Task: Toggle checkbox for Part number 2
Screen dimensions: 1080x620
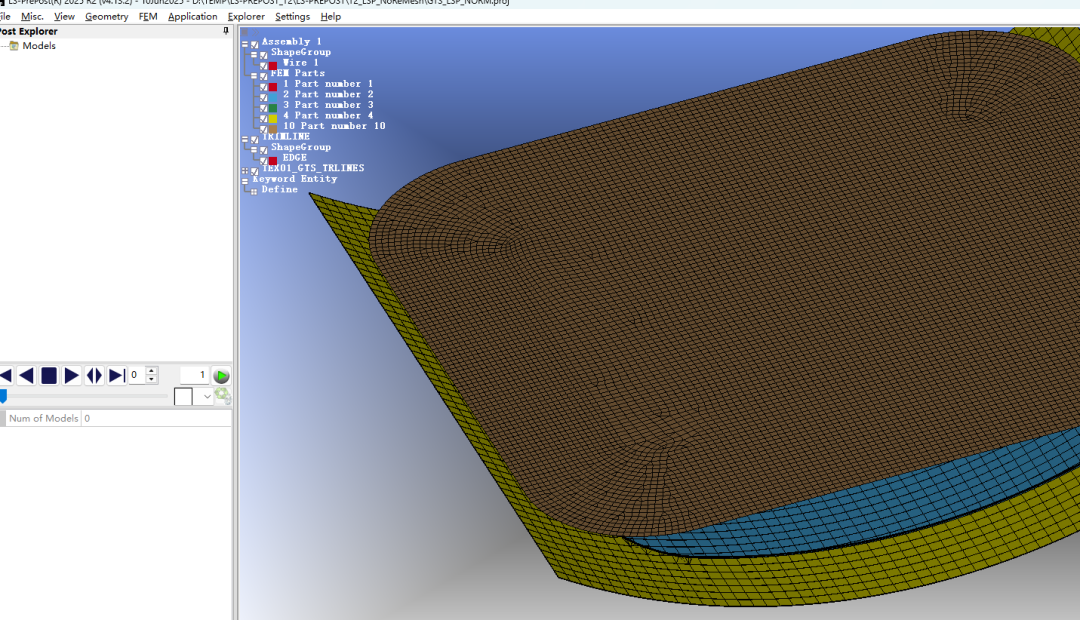Action: click(263, 98)
